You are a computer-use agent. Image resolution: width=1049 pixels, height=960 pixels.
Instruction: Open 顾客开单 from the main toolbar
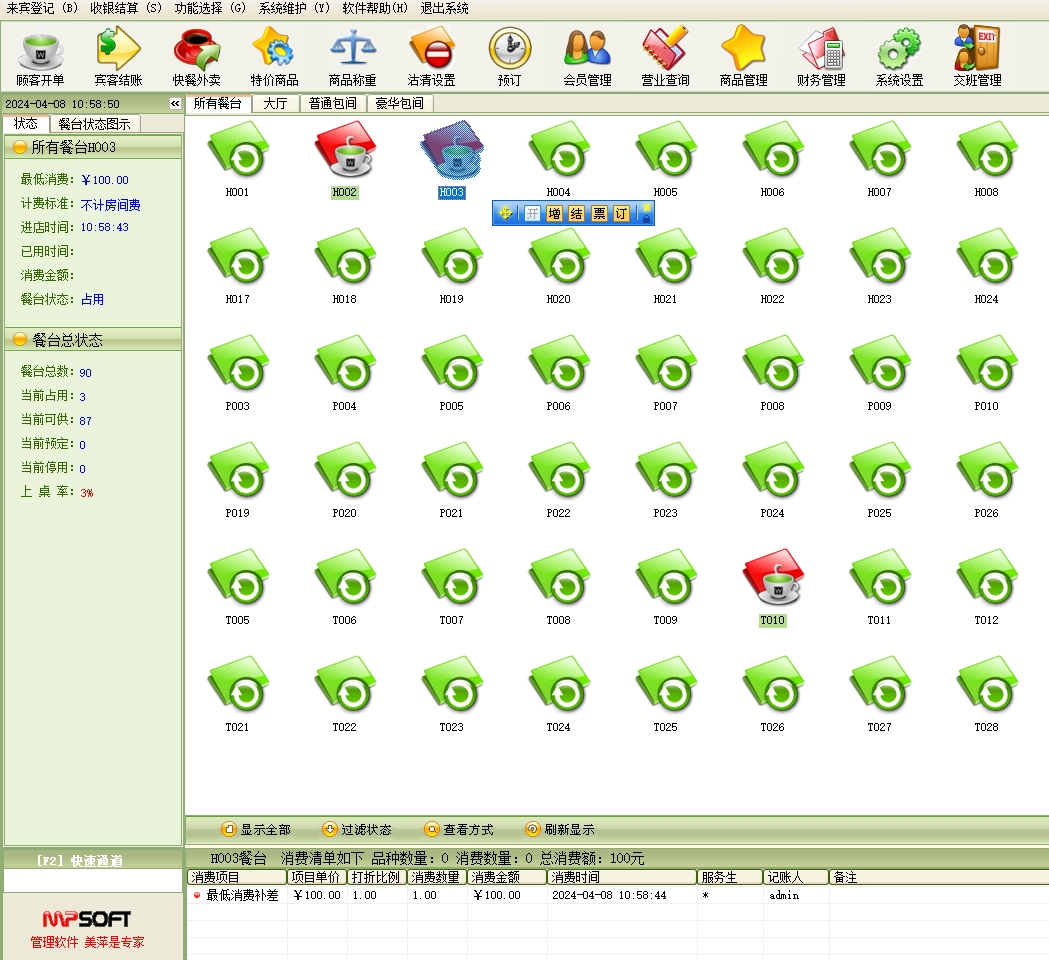pos(40,56)
